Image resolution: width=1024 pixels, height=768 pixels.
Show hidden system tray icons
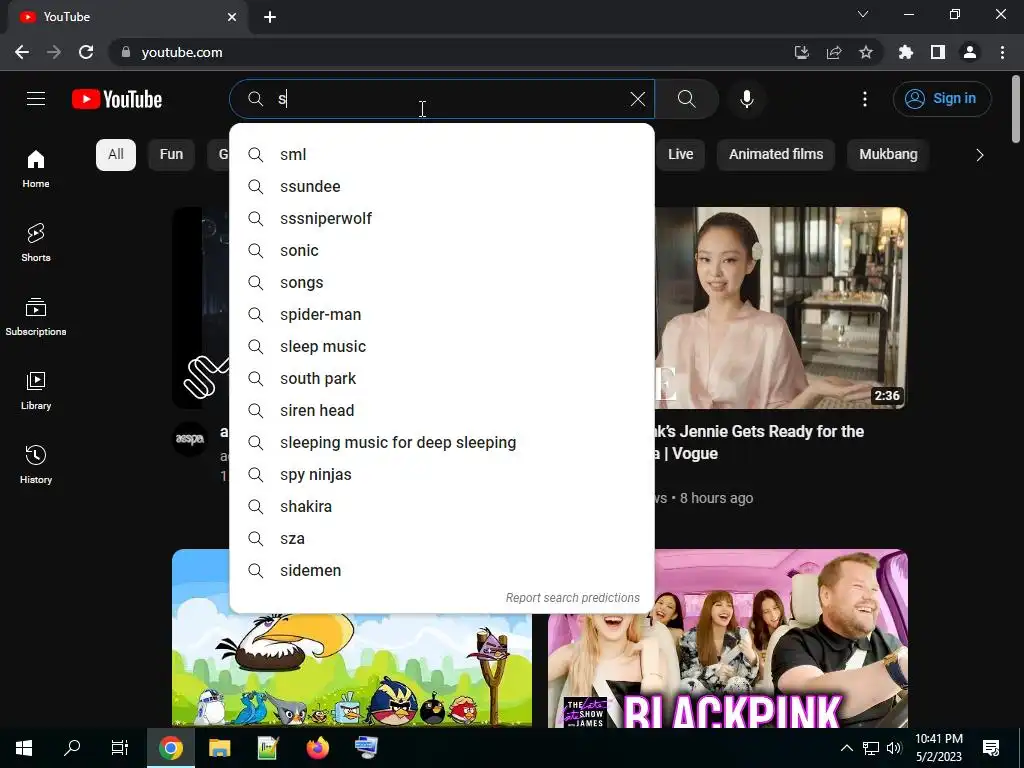(x=846, y=748)
